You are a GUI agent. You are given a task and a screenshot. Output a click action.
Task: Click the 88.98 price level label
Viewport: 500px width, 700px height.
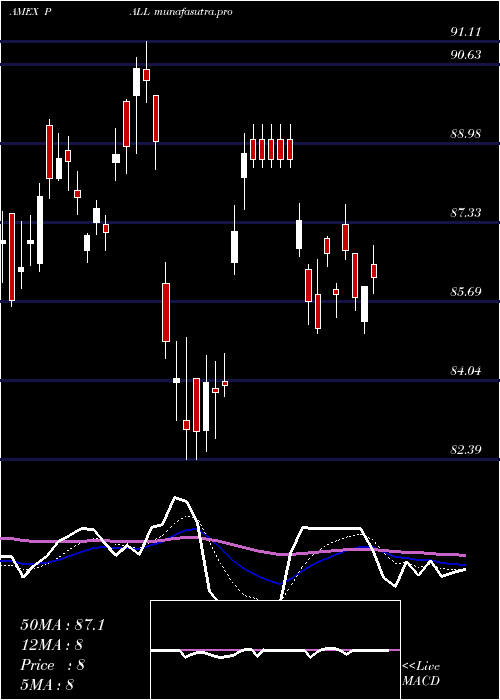pos(466,133)
